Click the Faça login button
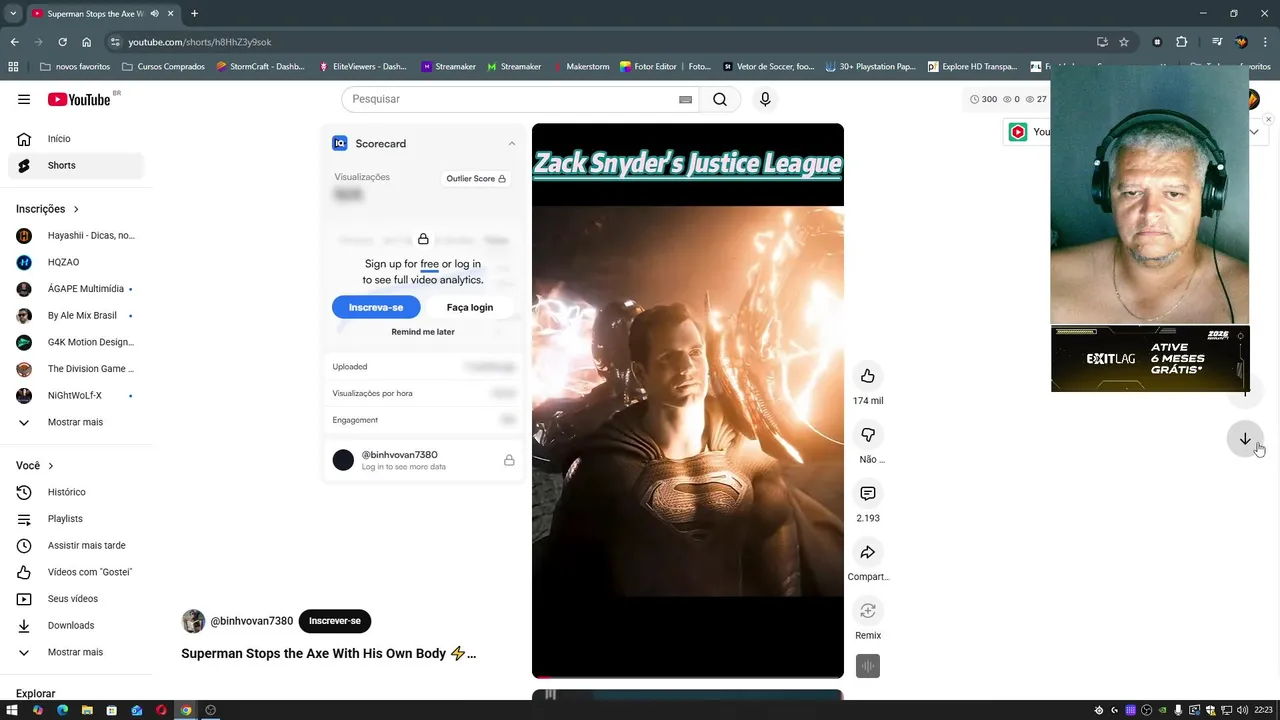1280x720 pixels. tap(470, 307)
